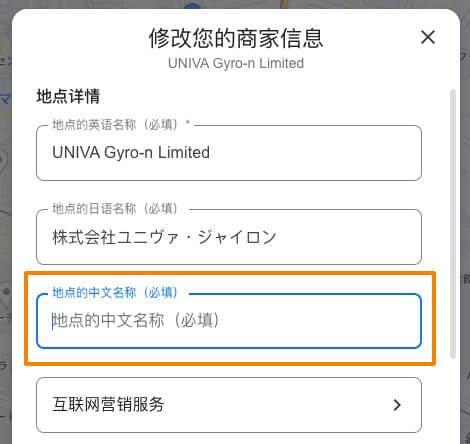
Task: Place cursor after ジャイロン in Japanese name field
Action: point(277,237)
